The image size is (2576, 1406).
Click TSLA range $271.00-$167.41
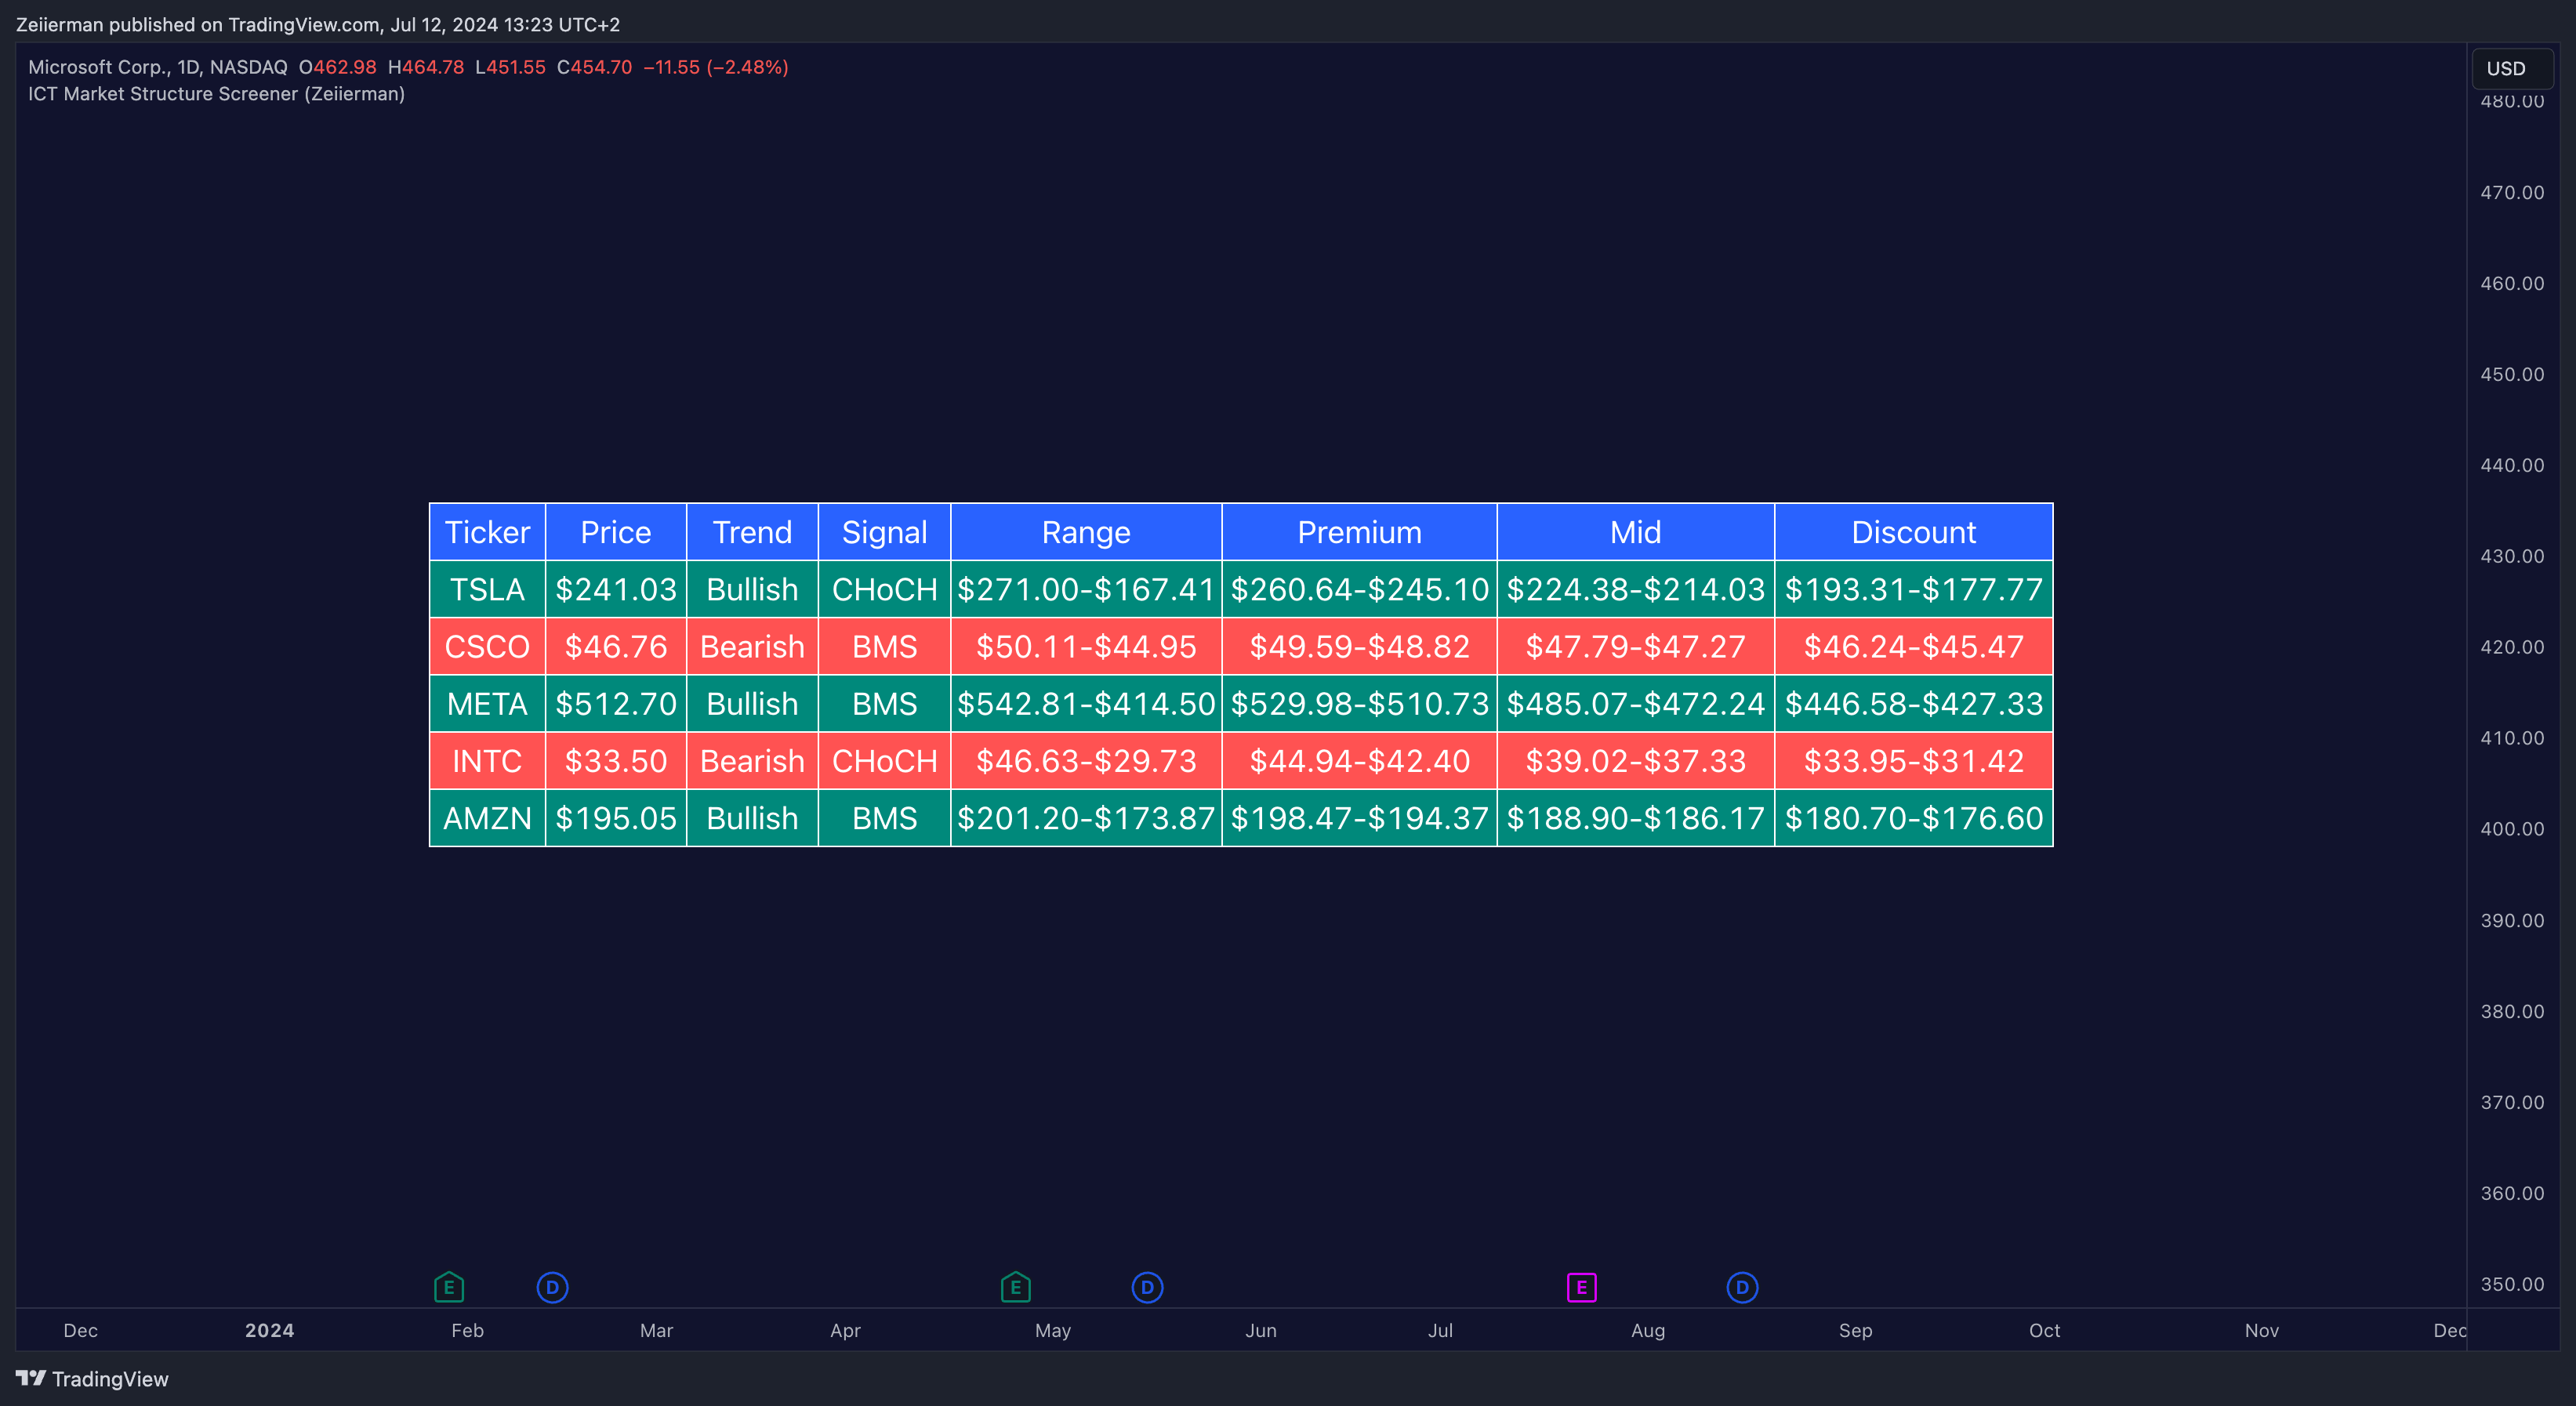1086,589
